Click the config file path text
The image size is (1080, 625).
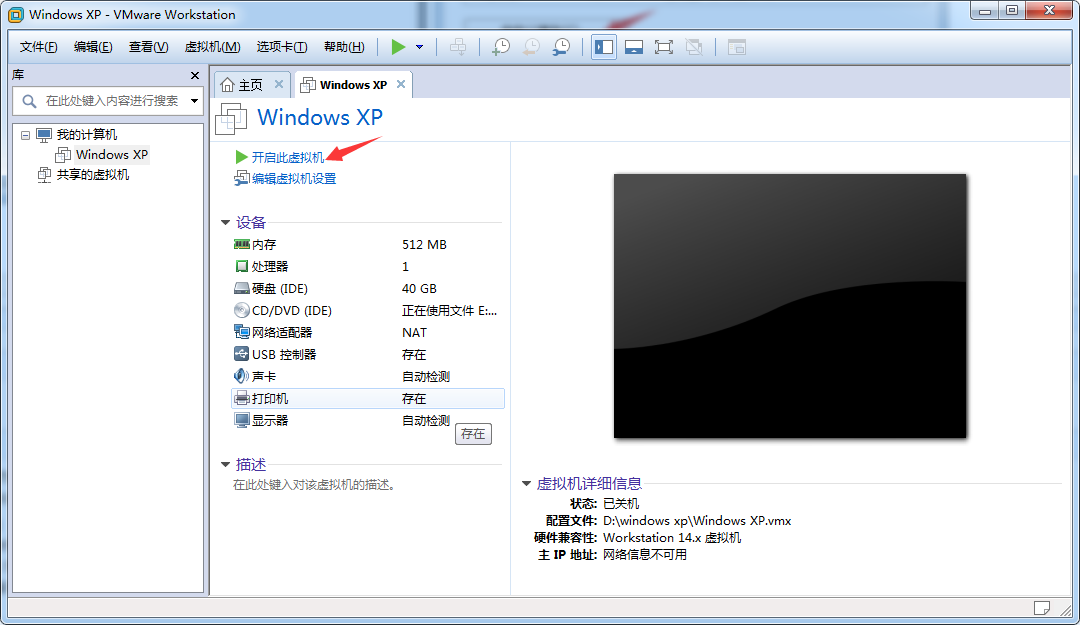697,521
